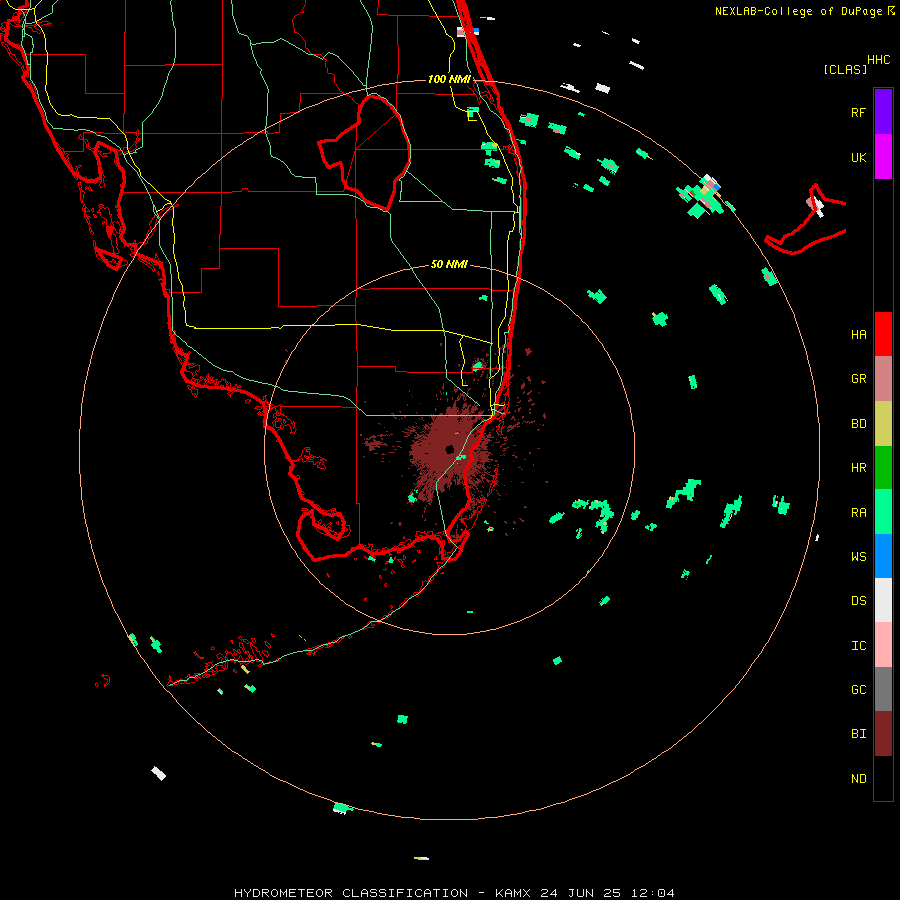The width and height of the screenshot is (900, 900).
Task: Click the HA text label in legend
Action: click(x=858, y=334)
